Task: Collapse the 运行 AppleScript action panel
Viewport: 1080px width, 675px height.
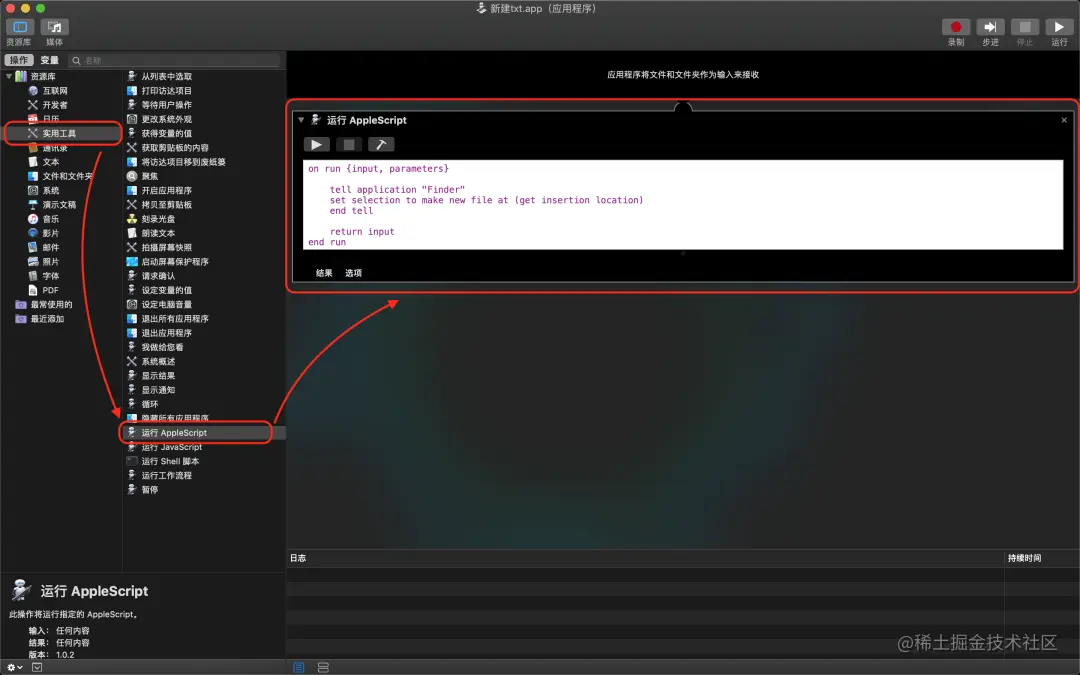Action: pyautogui.click(x=301, y=120)
